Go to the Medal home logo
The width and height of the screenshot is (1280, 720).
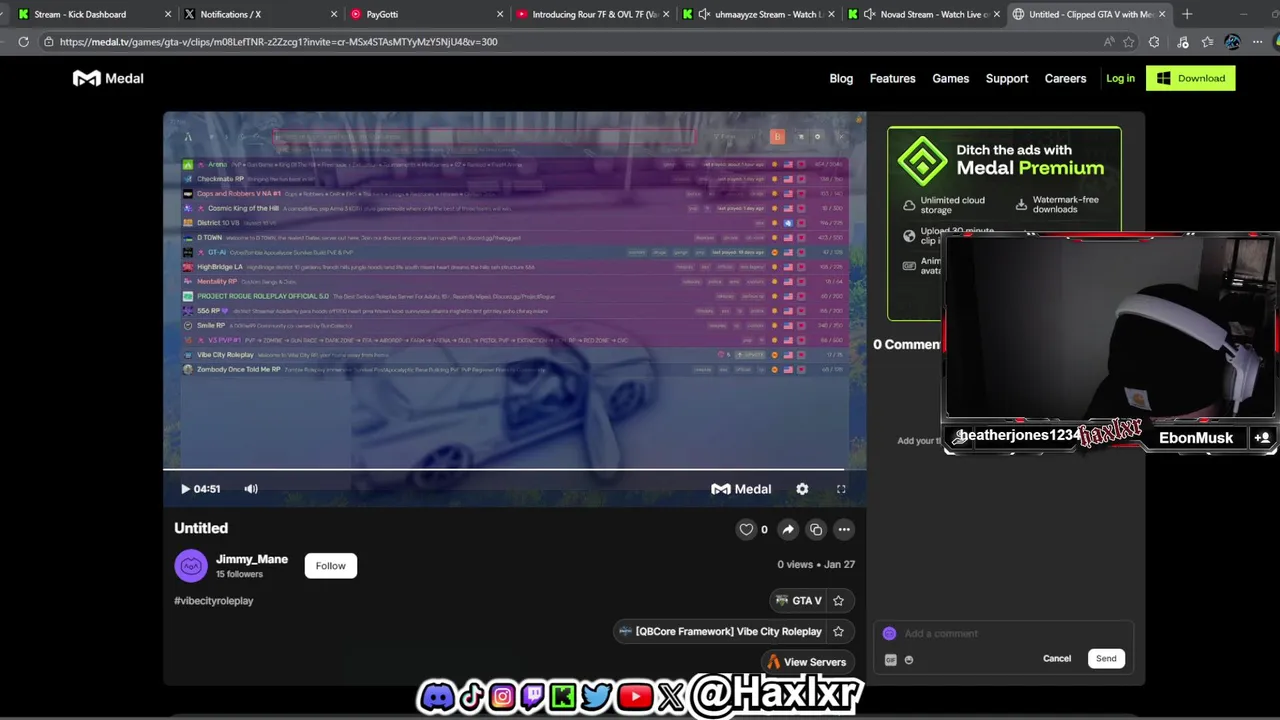[x=108, y=78]
